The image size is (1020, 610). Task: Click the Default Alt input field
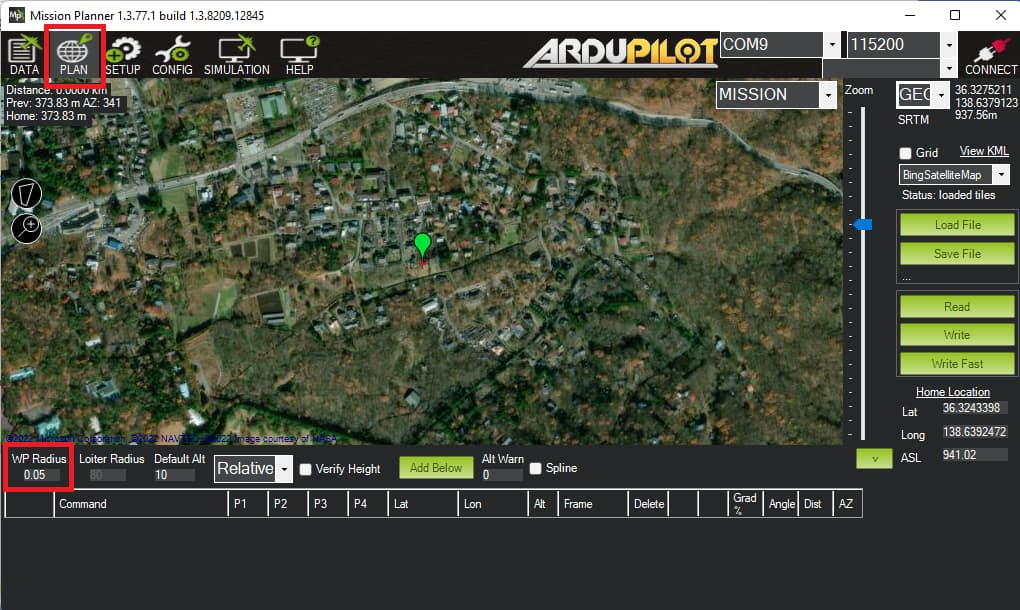[174, 475]
